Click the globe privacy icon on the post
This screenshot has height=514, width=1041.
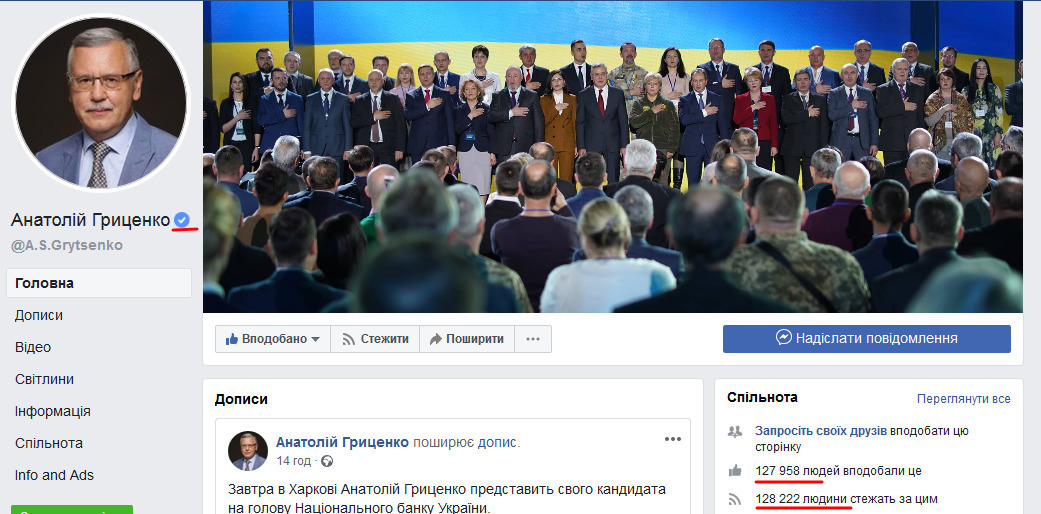click(327, 461)
